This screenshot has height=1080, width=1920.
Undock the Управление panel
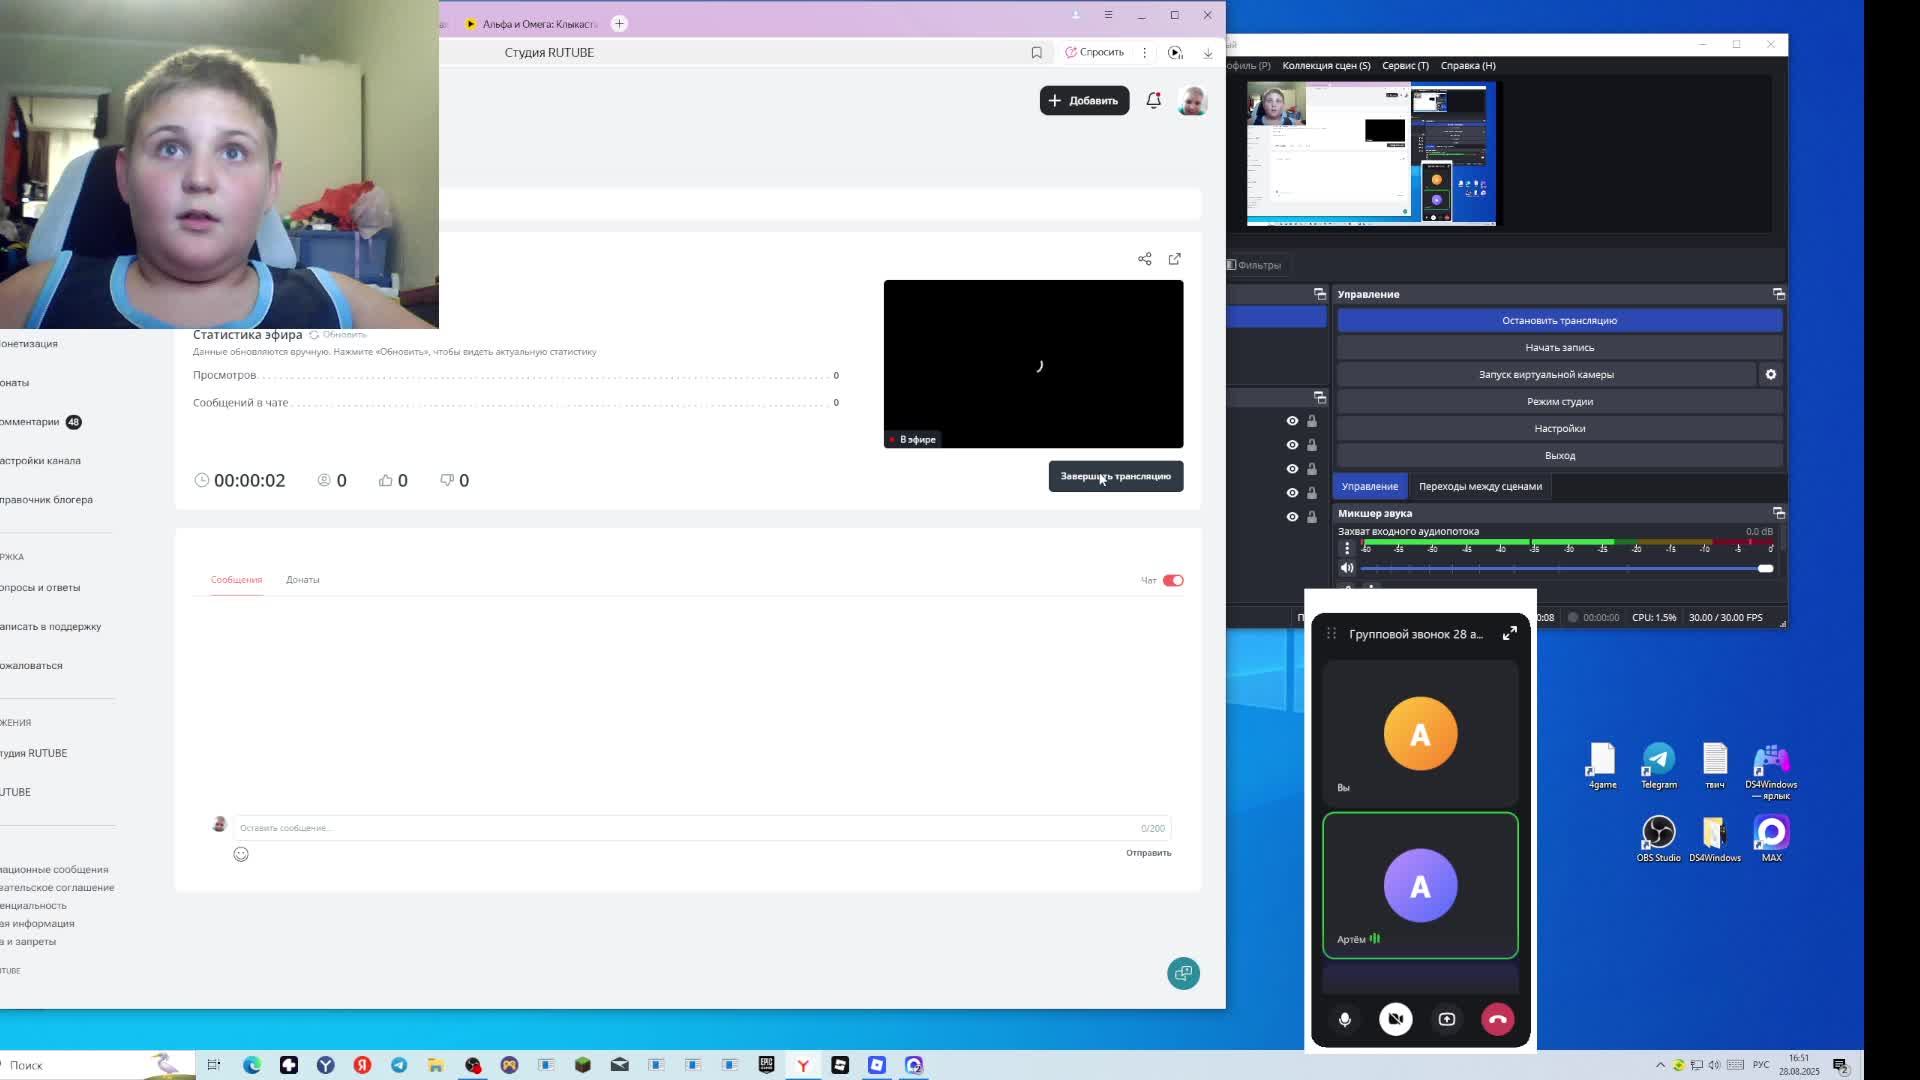pos(1778,294)
